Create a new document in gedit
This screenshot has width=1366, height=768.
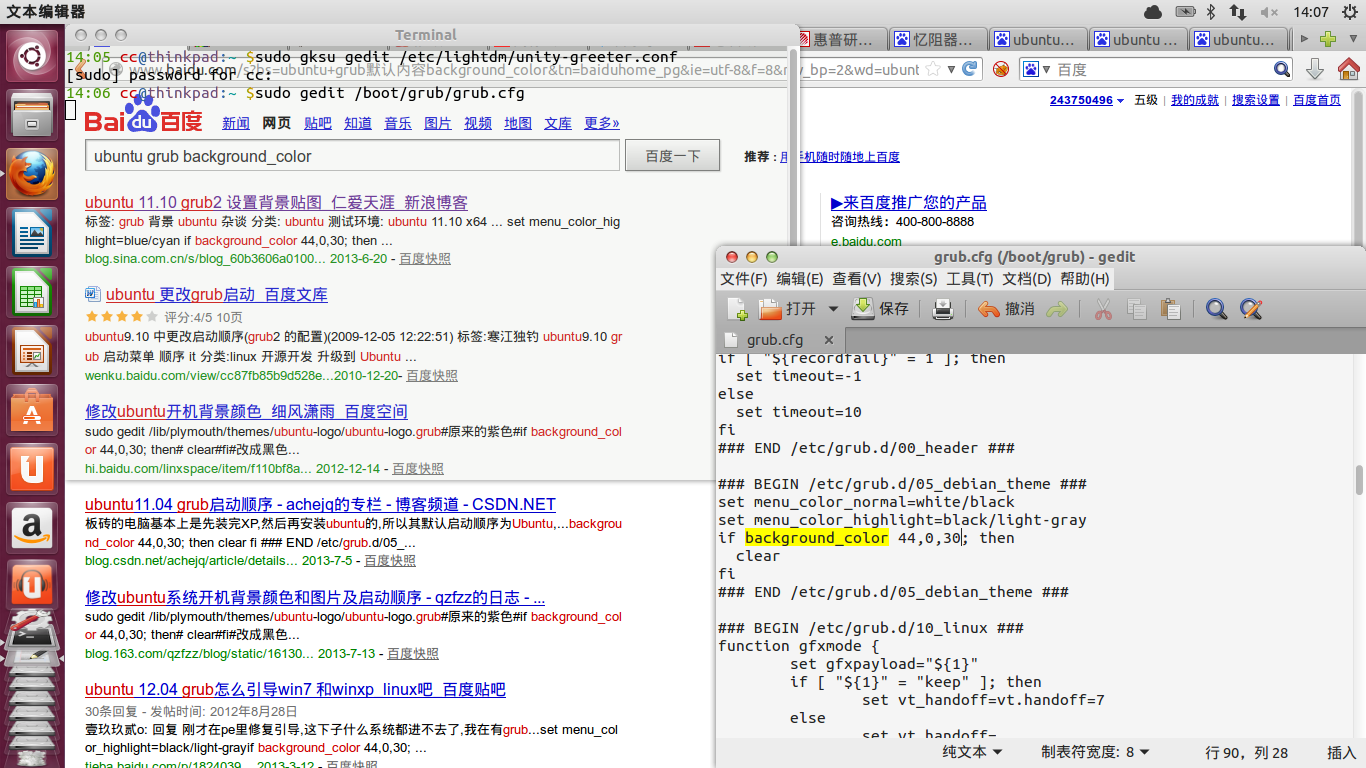737,309
